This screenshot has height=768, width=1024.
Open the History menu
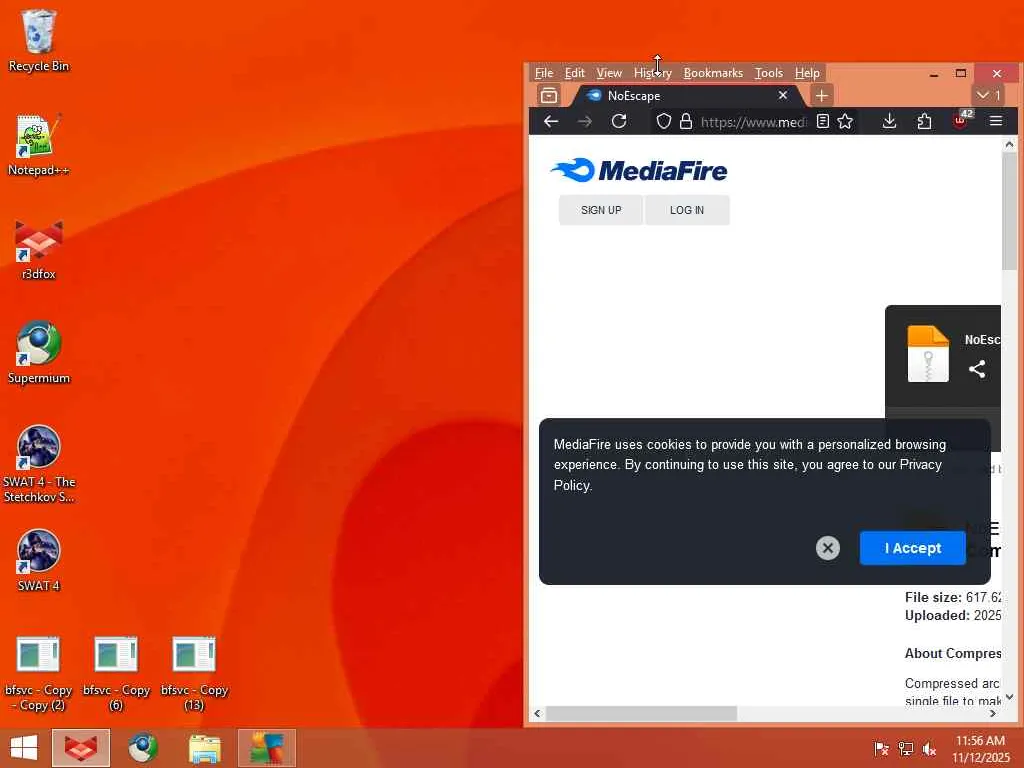pos(652,73)
